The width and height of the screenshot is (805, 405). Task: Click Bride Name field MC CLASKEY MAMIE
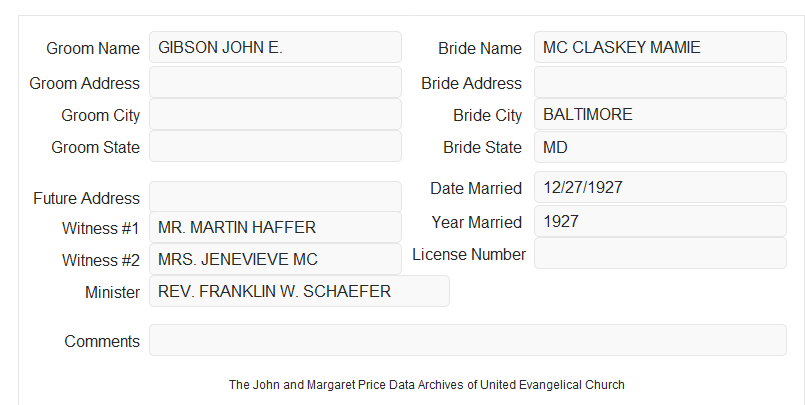660,47
